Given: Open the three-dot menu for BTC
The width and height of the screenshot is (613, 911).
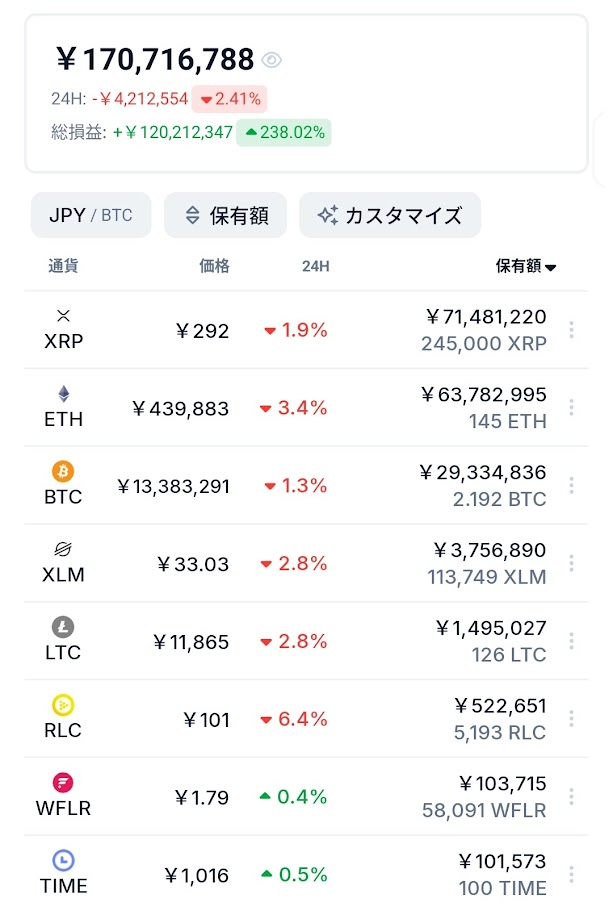Looking at the screenshot, I should 571,485.
